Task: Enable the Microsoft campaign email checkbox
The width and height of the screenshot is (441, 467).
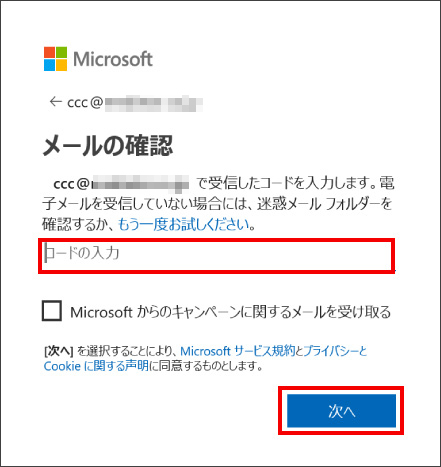Action: click(52, 311)
